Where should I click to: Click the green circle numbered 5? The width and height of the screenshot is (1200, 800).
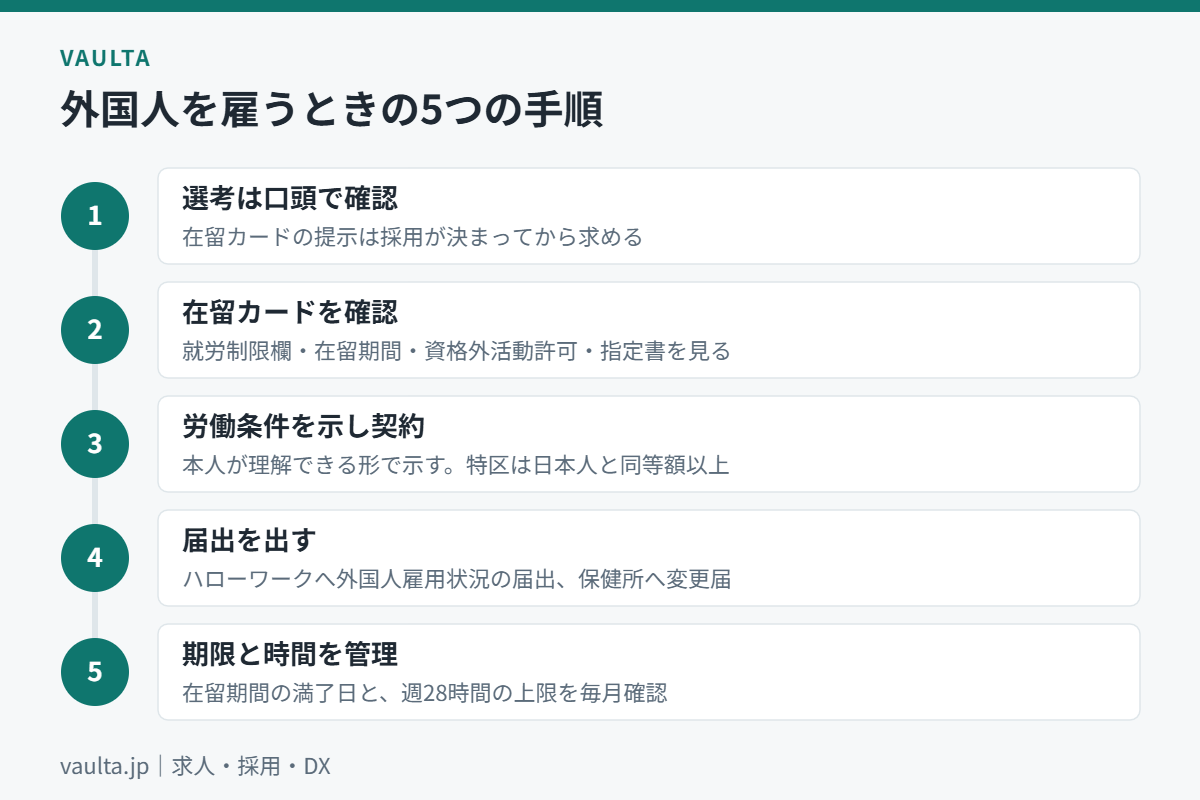(95, 672)
